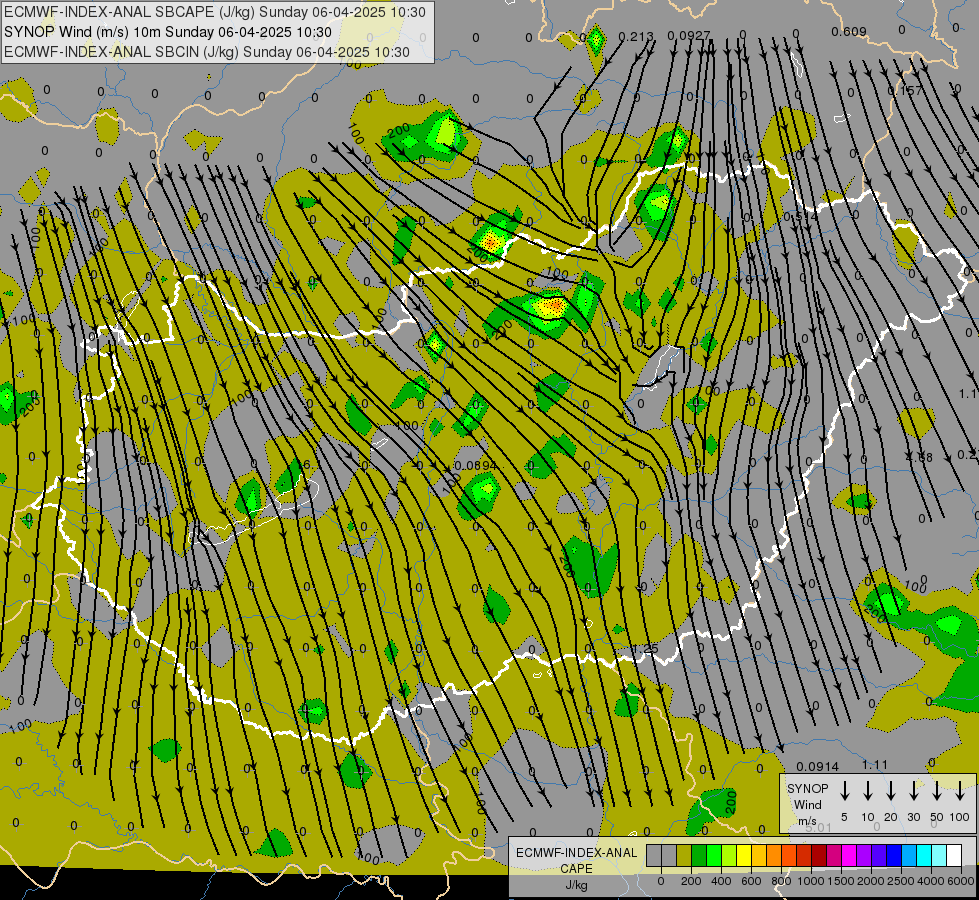
Task: Select the olive CAPE legend swatch
Action: (x=684, y=855)
